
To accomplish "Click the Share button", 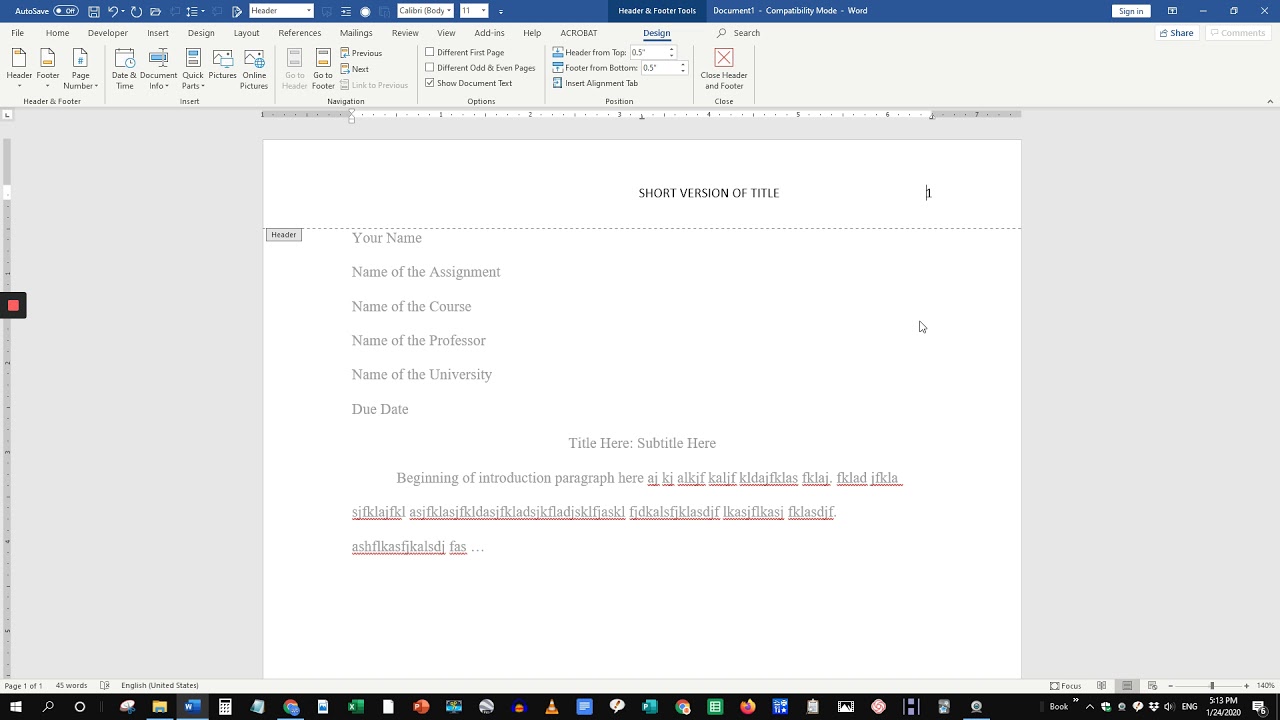I will [1176, 33].
